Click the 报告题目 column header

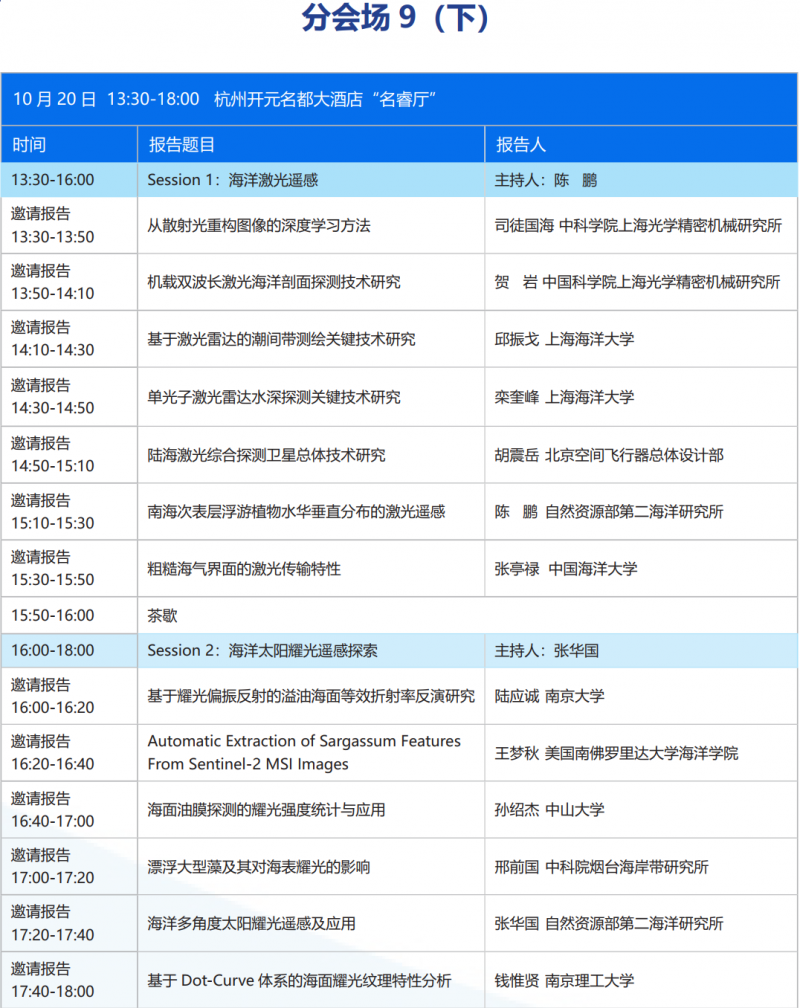(x=182, y=145)
